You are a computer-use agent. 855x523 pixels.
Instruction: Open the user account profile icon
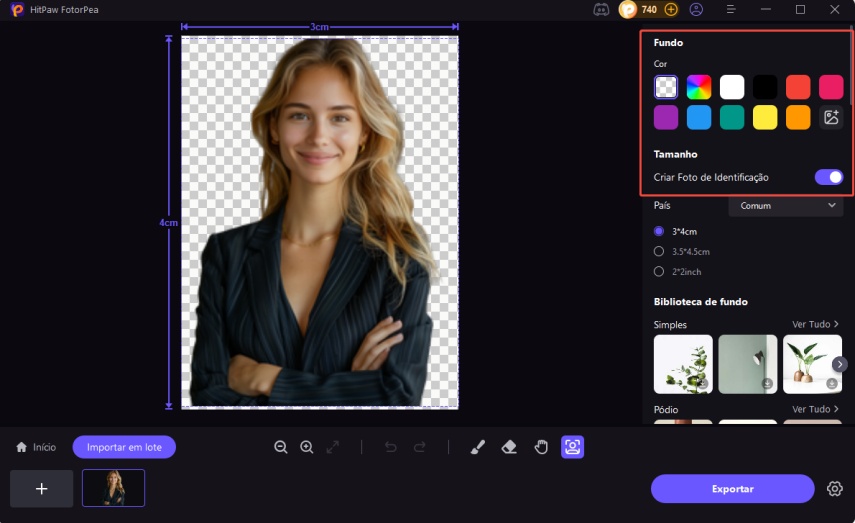(x=696, y=10)
